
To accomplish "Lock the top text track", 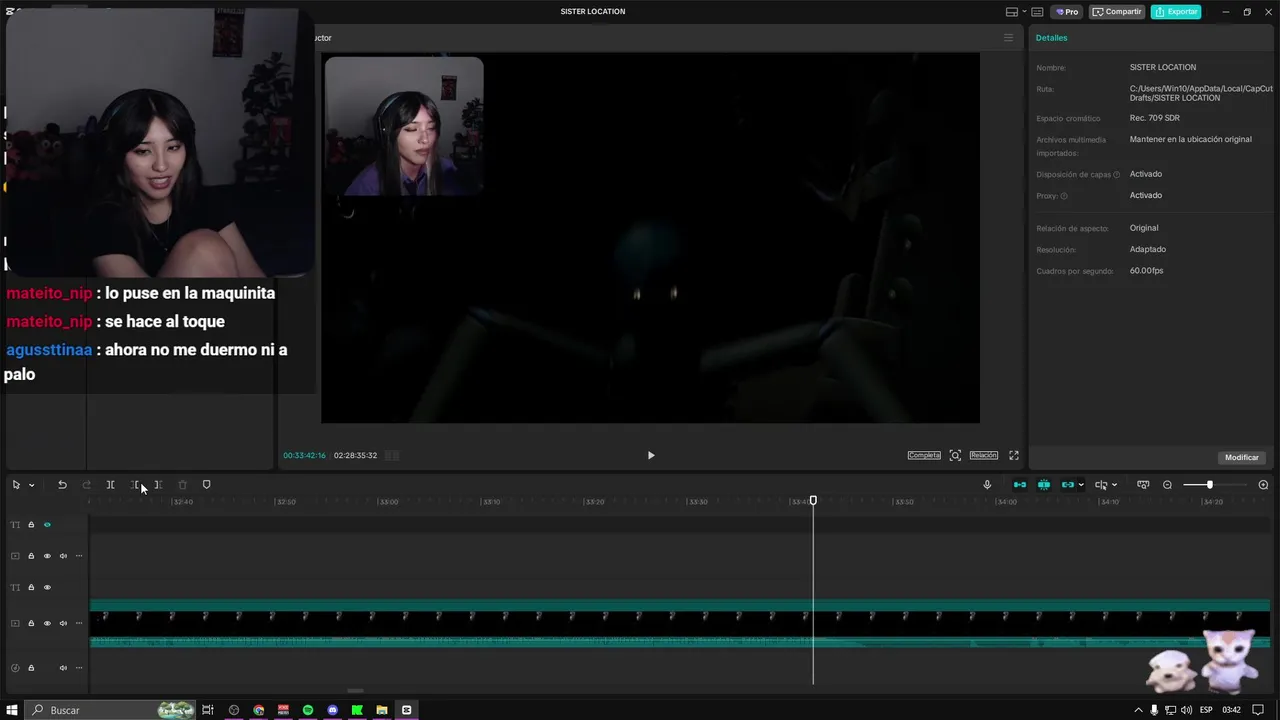I will point(31,525).
